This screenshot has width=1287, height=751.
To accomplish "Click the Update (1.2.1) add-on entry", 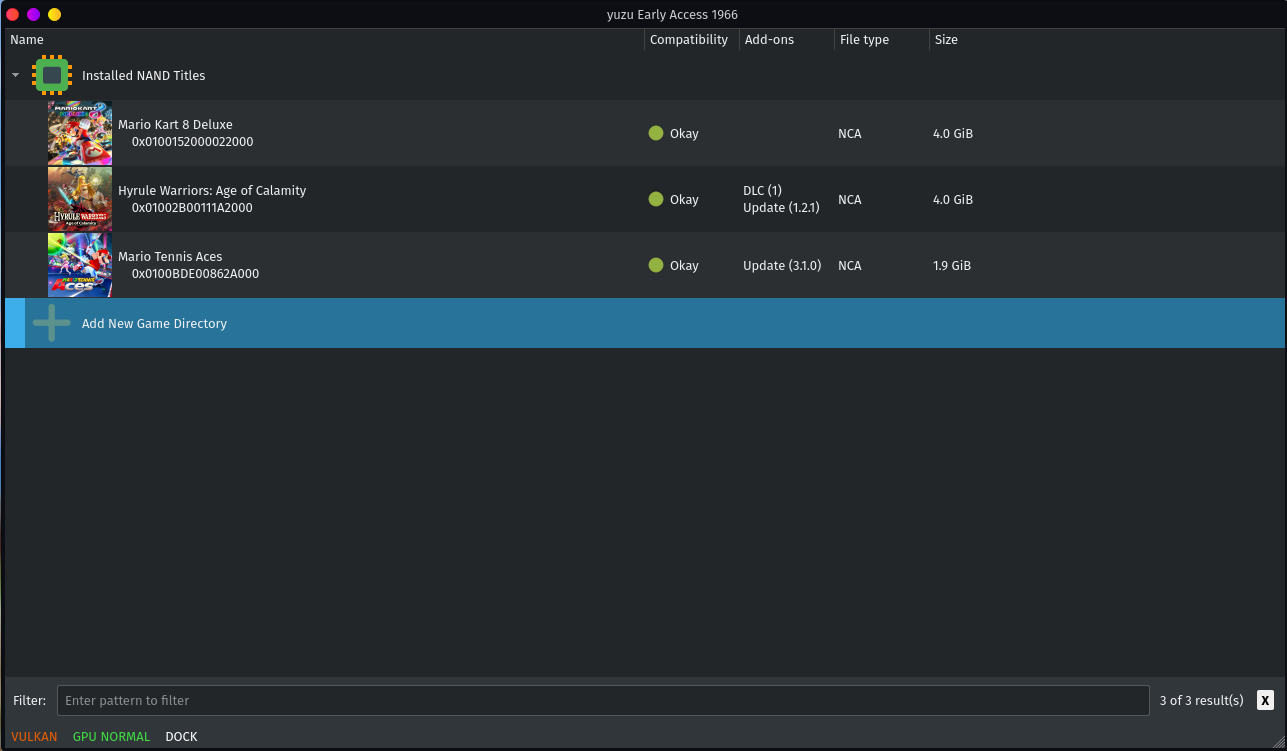I will click(x=781, y=208).
